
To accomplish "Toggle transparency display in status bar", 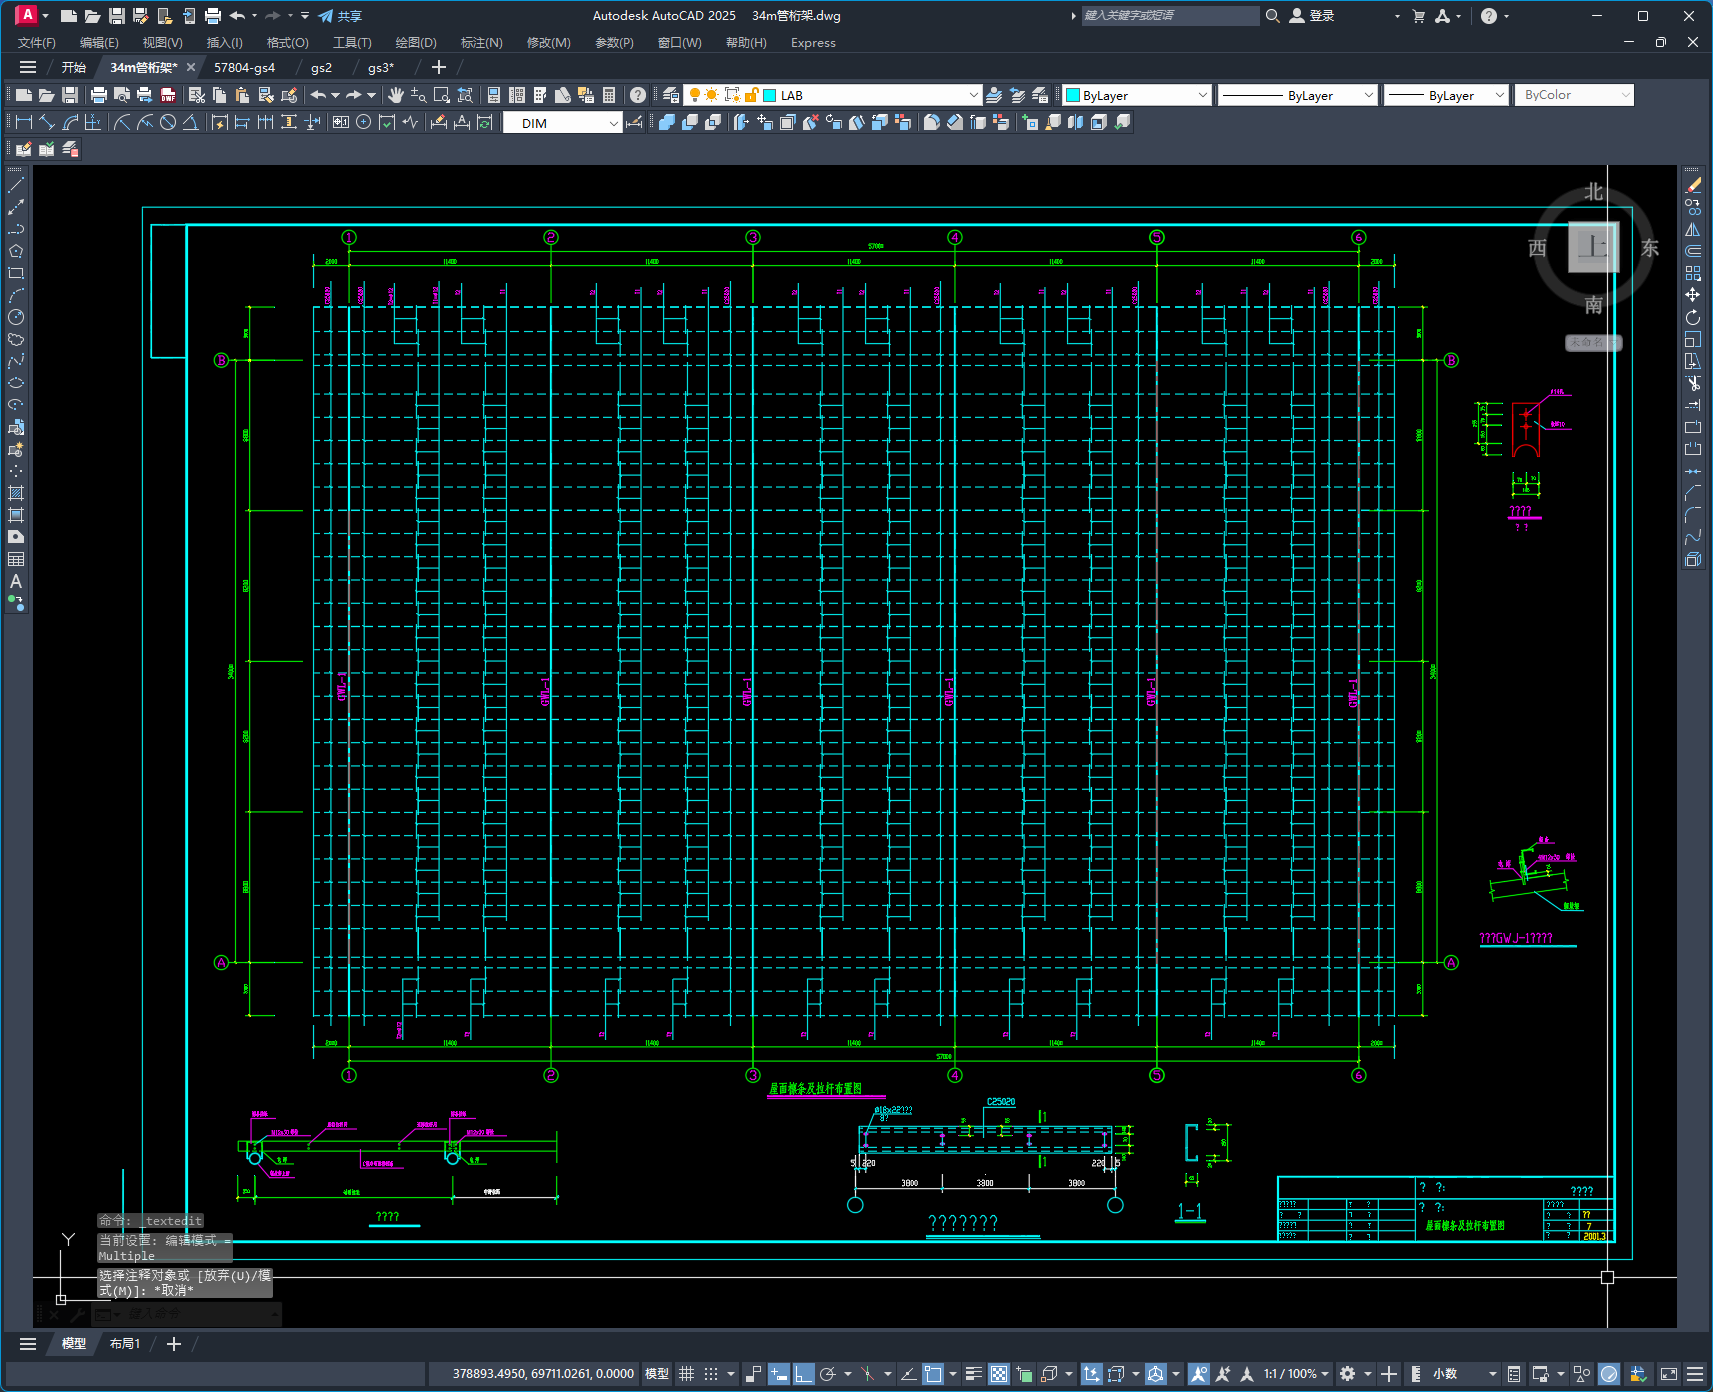I will pos(998,1374).
